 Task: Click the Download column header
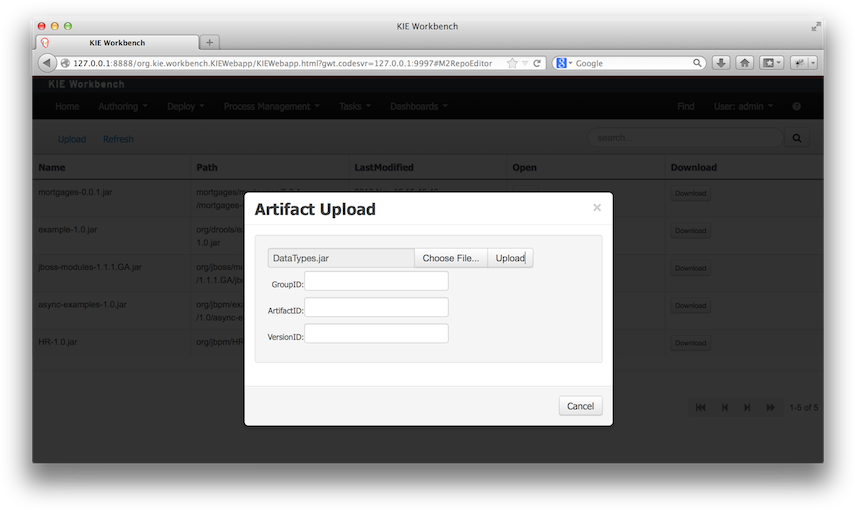pos(694,167)
